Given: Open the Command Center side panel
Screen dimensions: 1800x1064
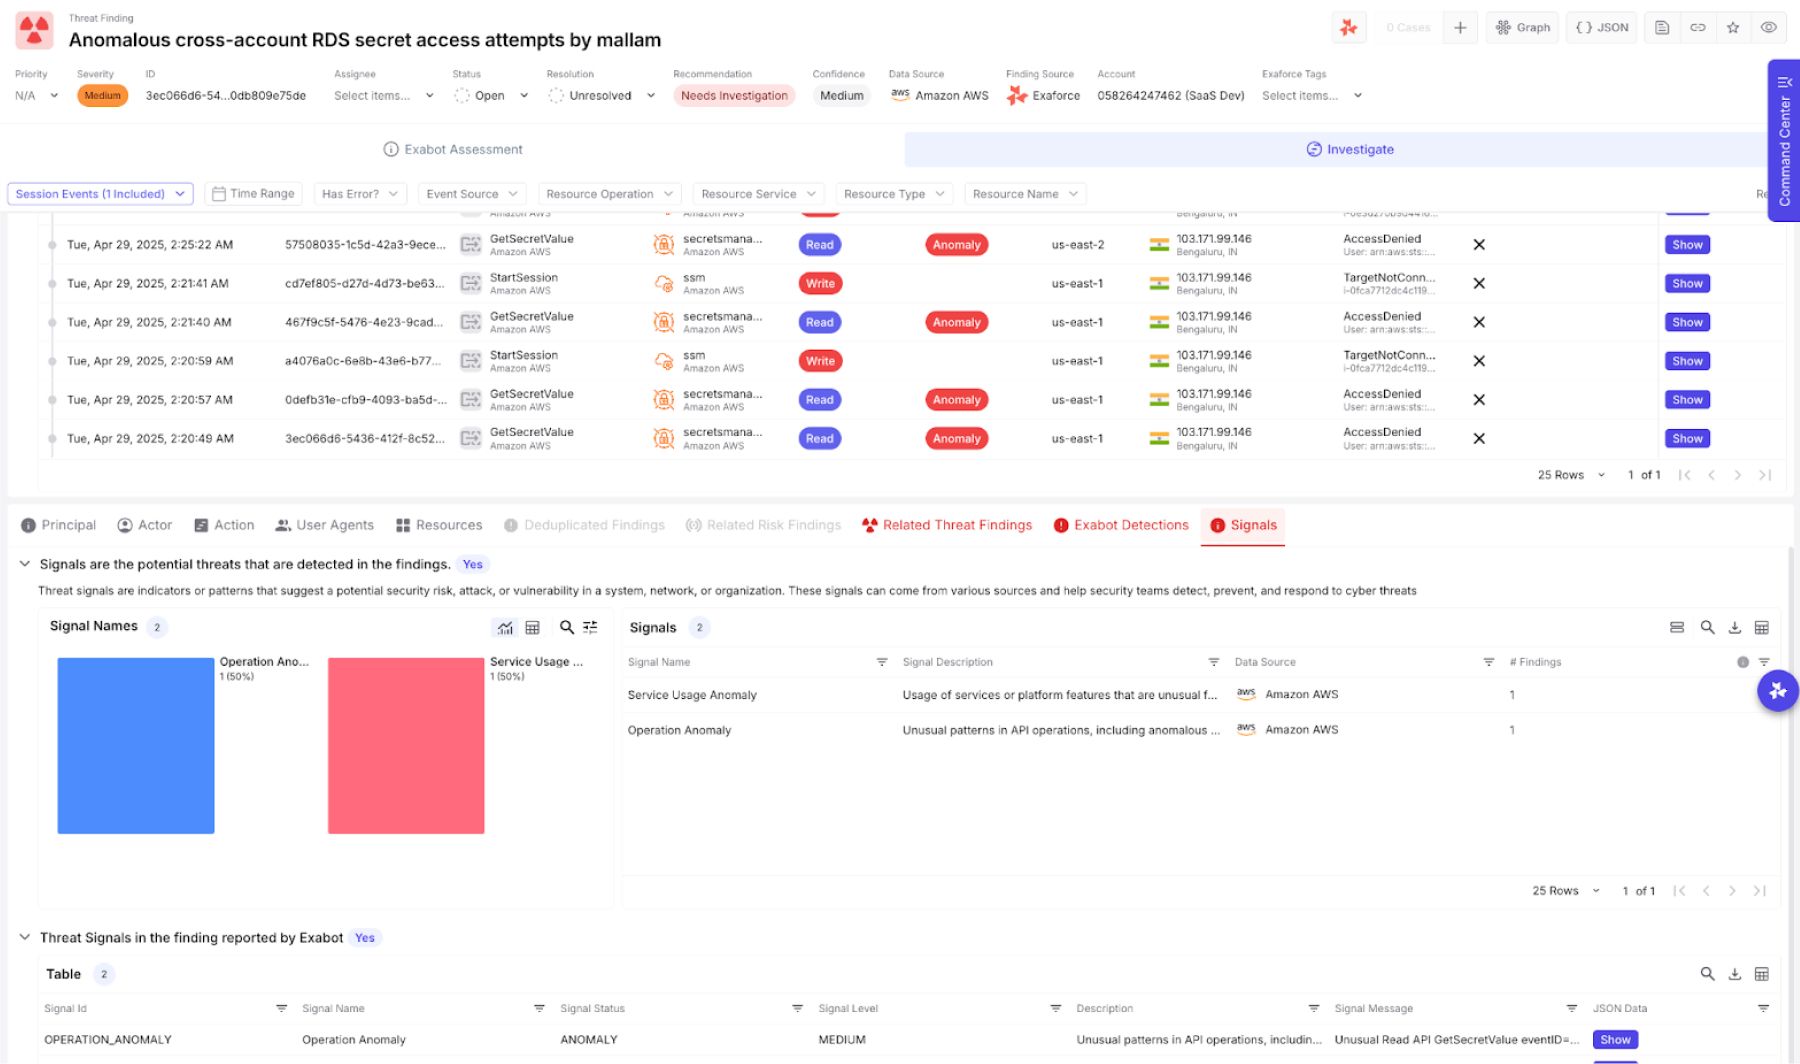Looking at the screenshot, I should (1784, 140).
